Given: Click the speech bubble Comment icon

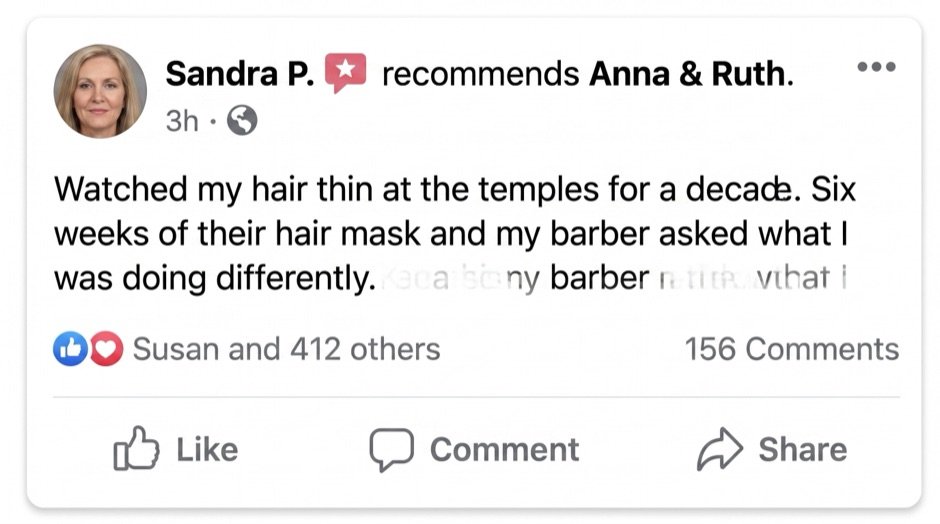Looking at the screenshot, I should 391,450.
